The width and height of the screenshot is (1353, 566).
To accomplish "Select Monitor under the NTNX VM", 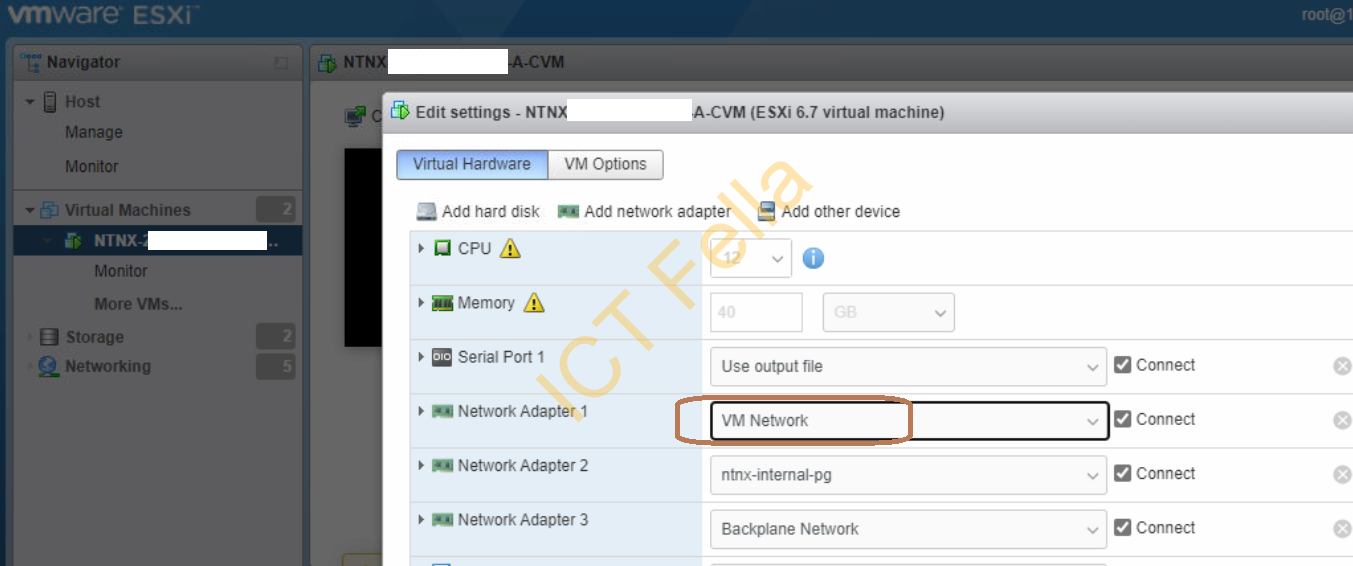I will point(121,271).
